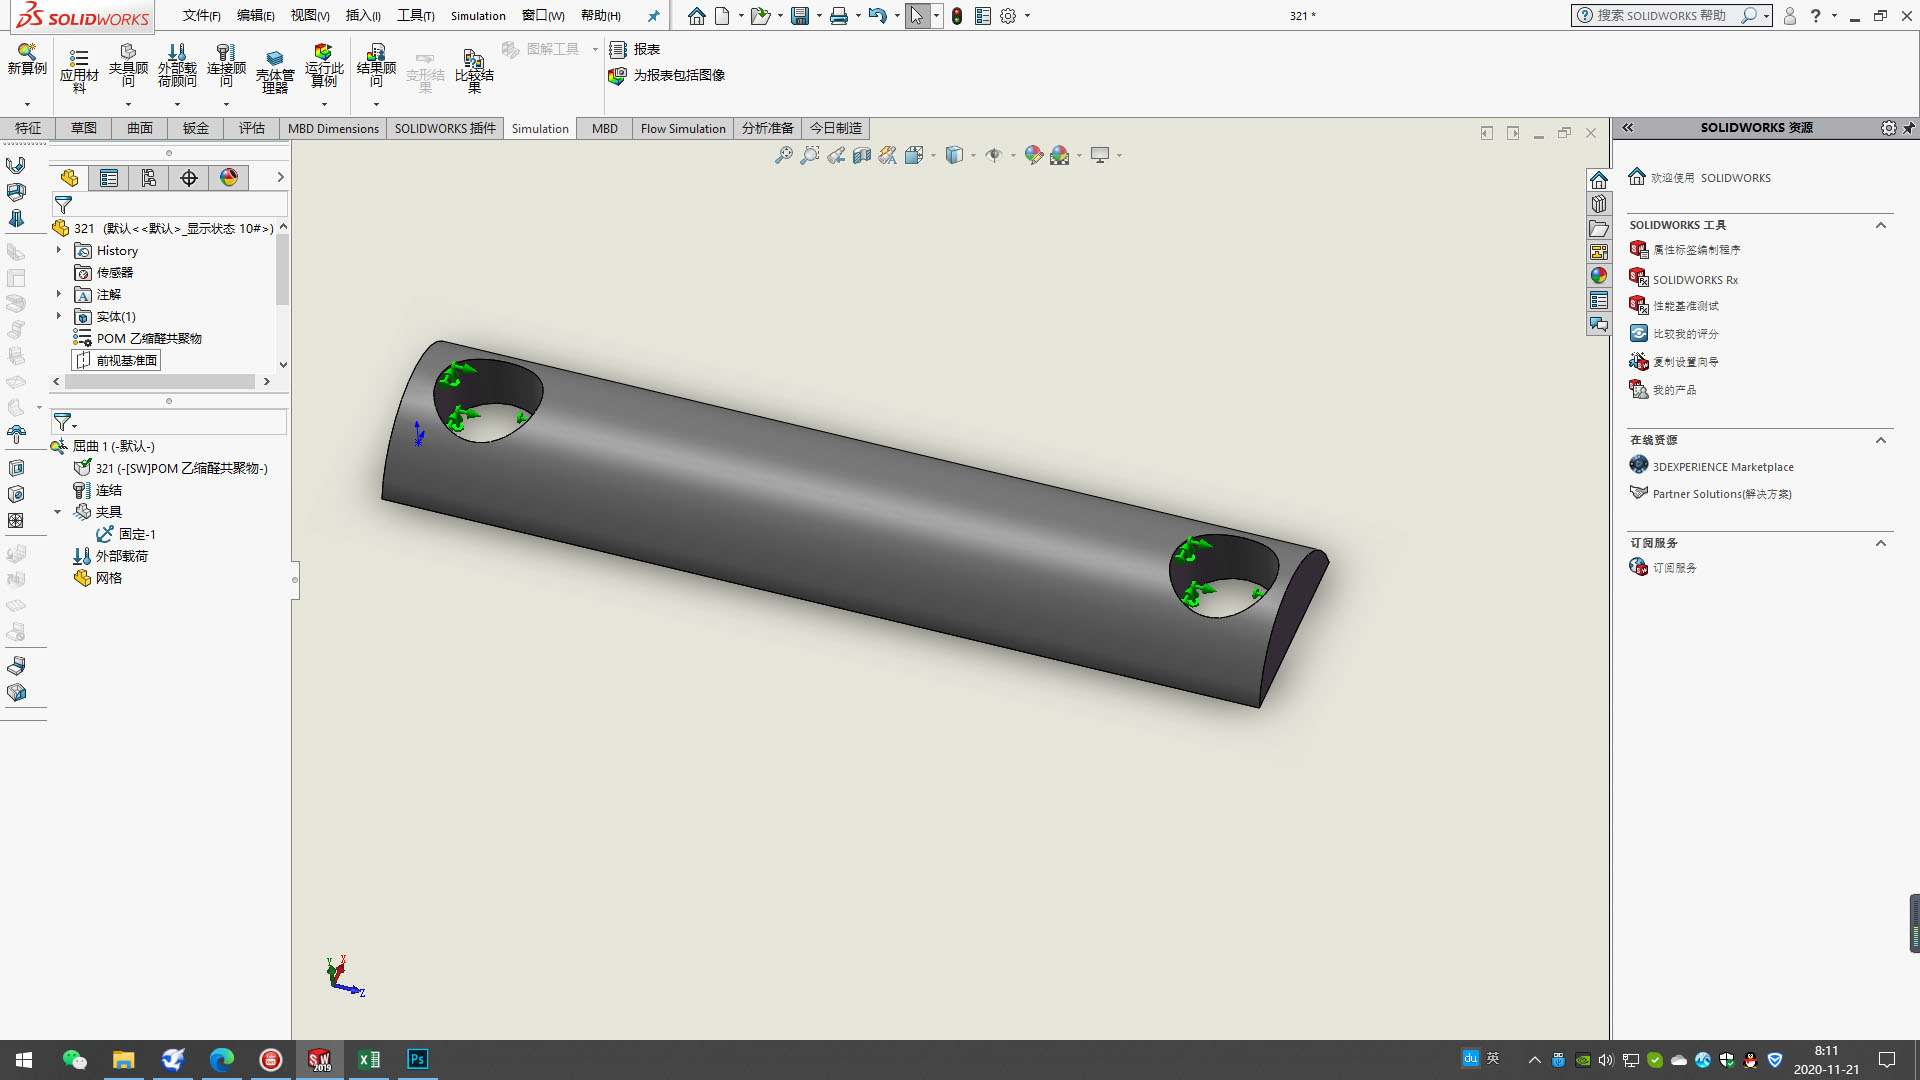Click Zoom to Fit in view toolbar

tap(784, 155)
